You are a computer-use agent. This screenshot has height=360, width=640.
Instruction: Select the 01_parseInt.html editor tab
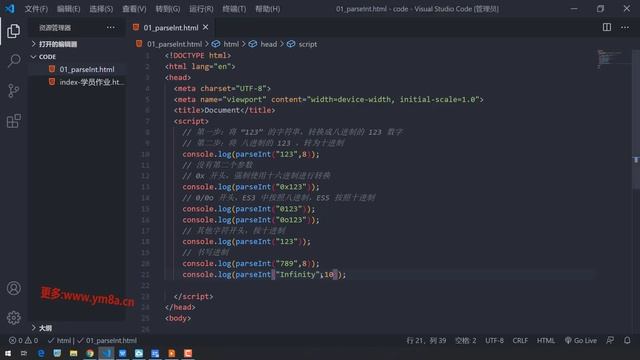point(170,27)
